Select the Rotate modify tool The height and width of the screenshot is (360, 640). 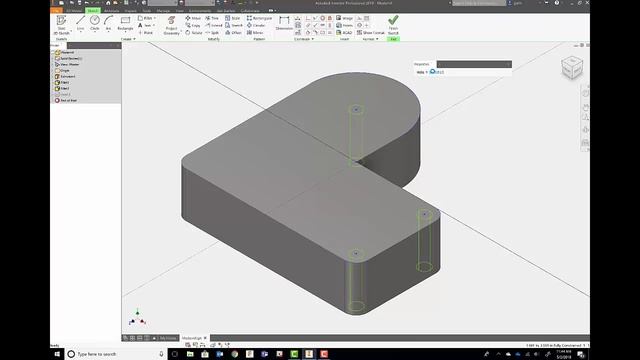point(193,33)
